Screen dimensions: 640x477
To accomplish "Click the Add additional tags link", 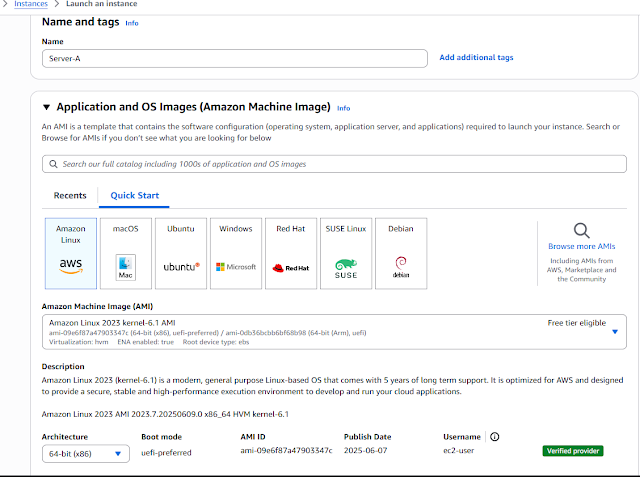I will [x=476, y=58].
